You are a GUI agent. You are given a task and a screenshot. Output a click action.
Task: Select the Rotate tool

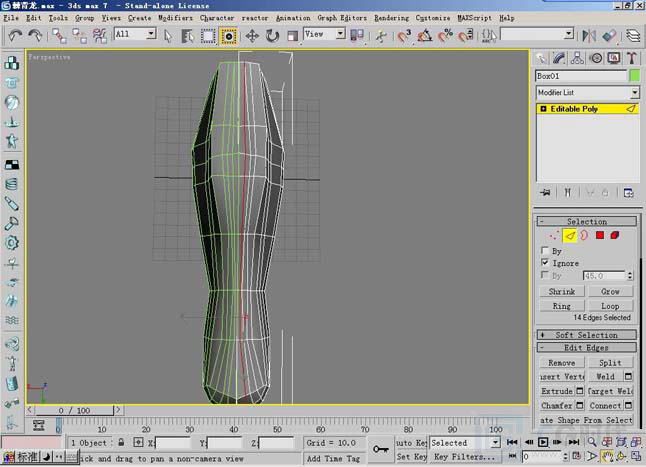pyautogui.click(x=272, y=36)
